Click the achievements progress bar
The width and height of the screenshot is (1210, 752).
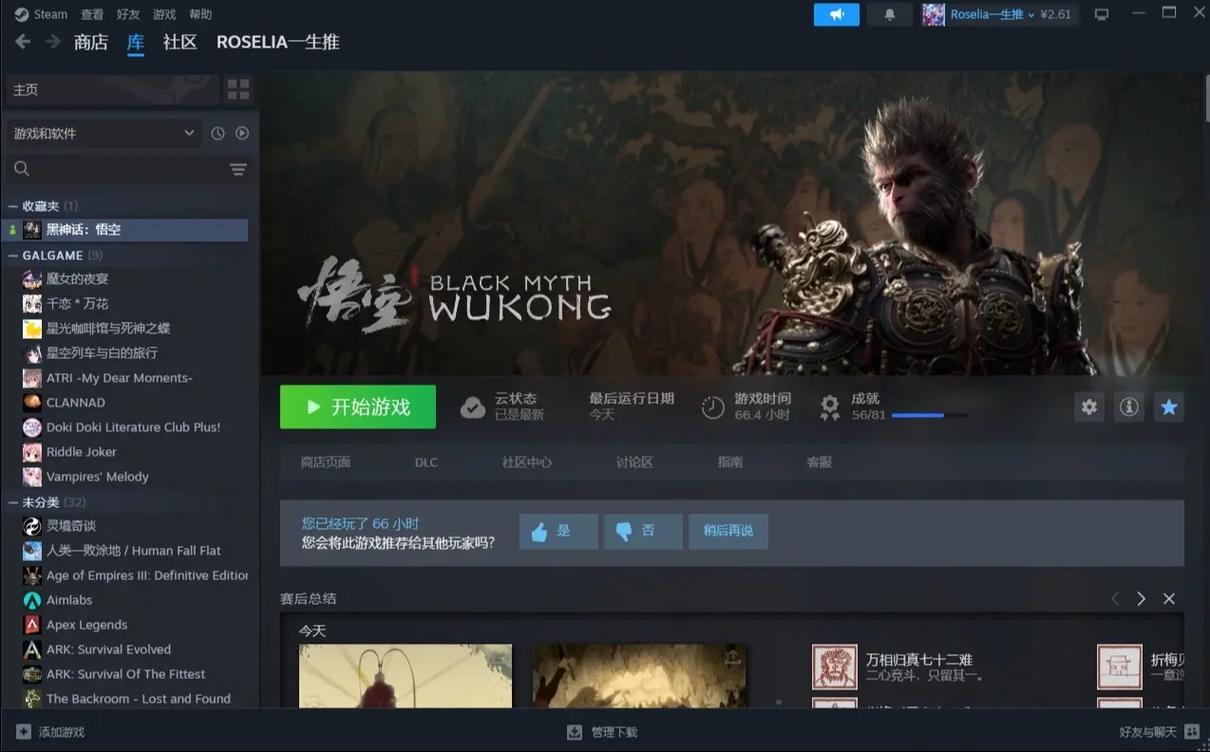tap(929, 415)
